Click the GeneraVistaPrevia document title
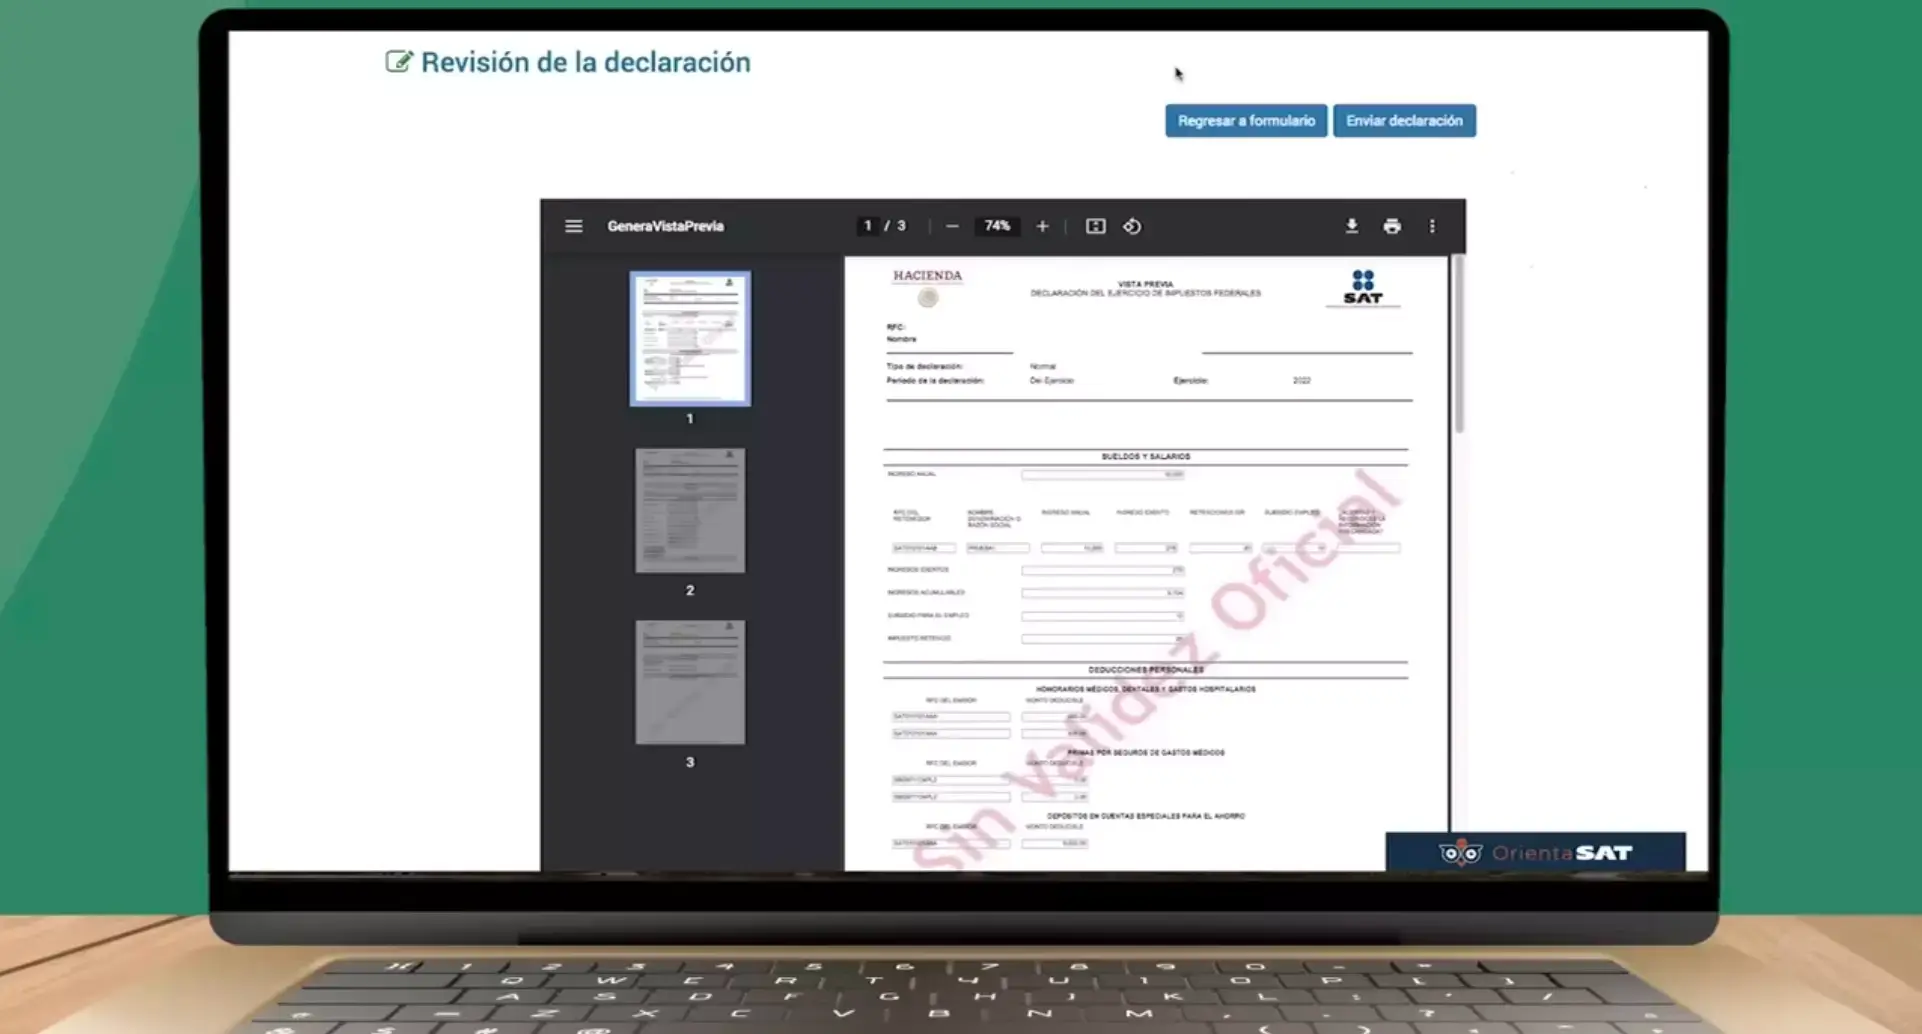Screen dimensions: 1922x1034 [665, 226]
